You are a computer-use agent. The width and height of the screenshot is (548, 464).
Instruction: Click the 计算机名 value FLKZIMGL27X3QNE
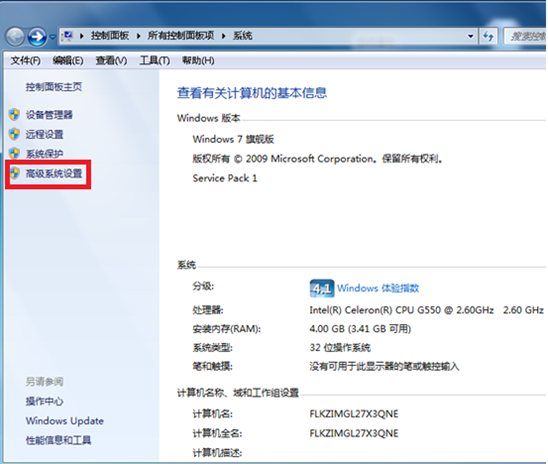(354, 414)
